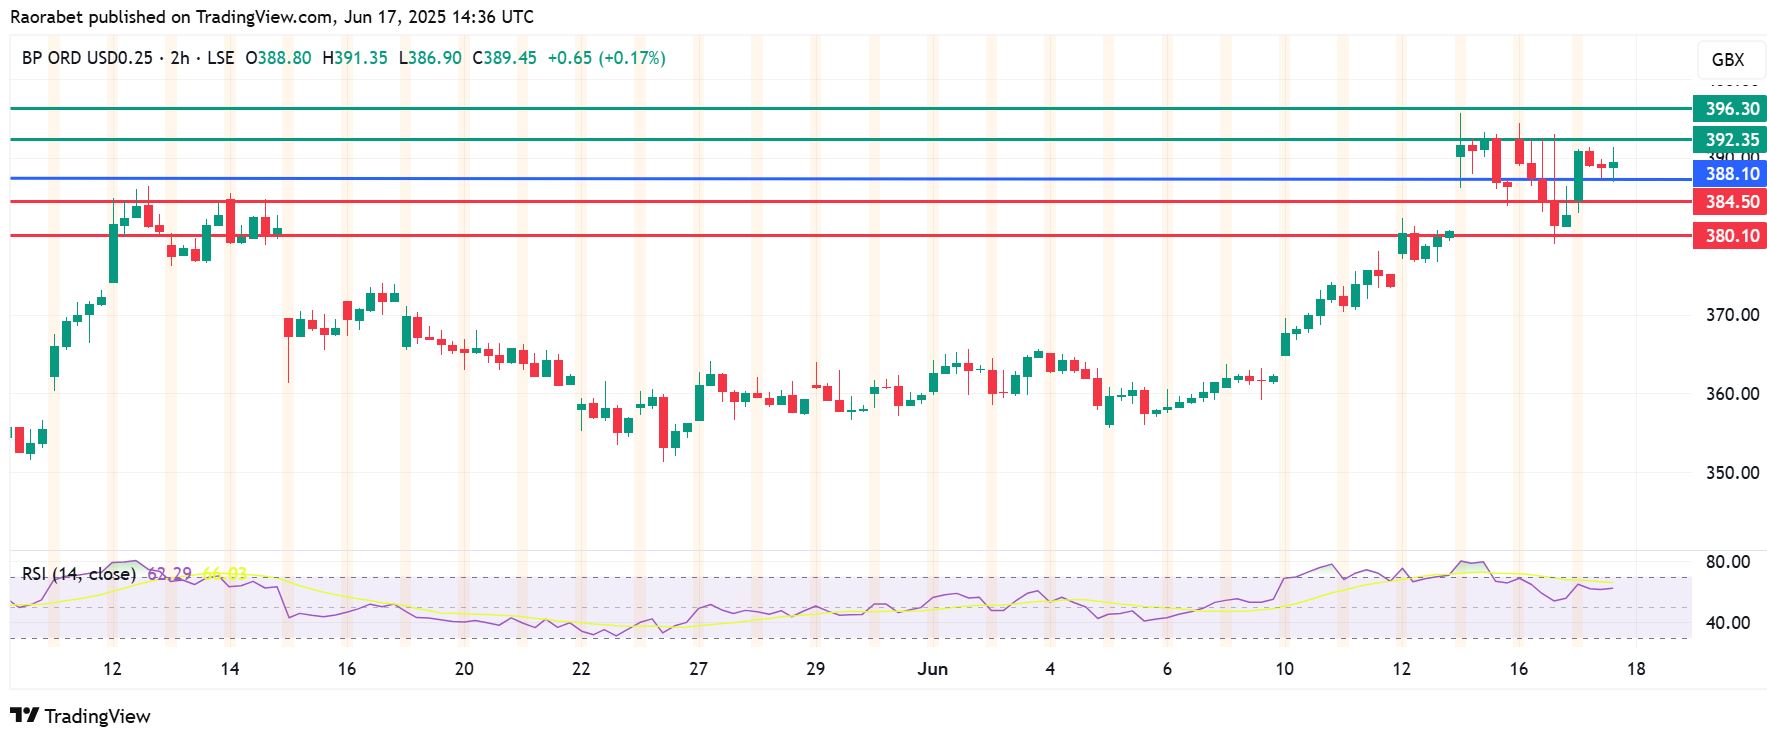Click the LSE exchange label

(220, 58)
